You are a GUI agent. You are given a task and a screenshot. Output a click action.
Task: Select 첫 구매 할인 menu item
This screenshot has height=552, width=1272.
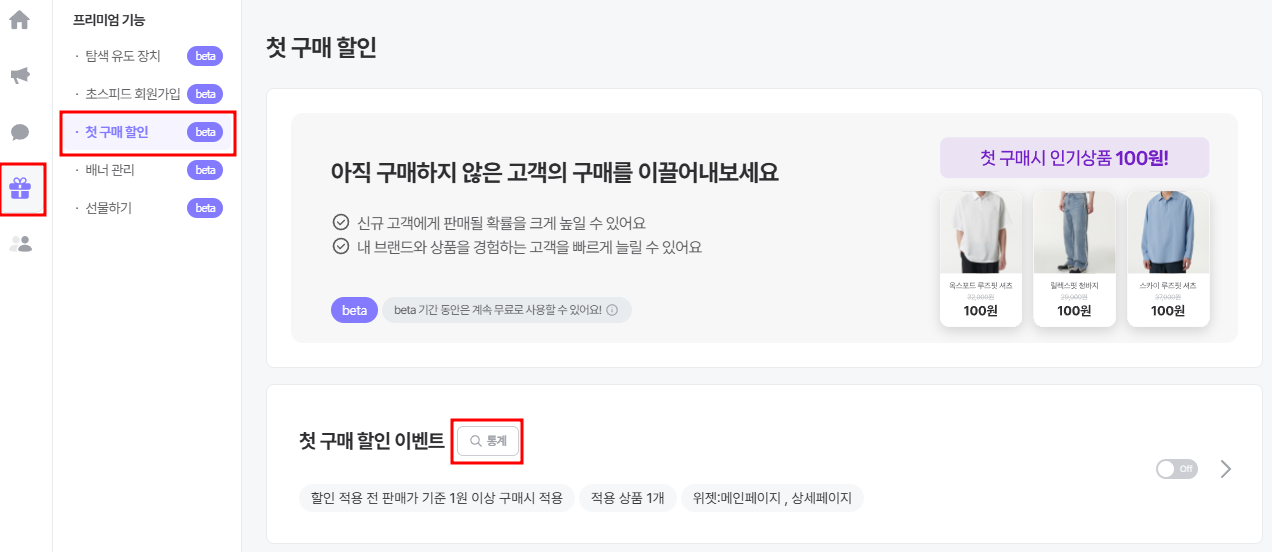tap(116, 132)
